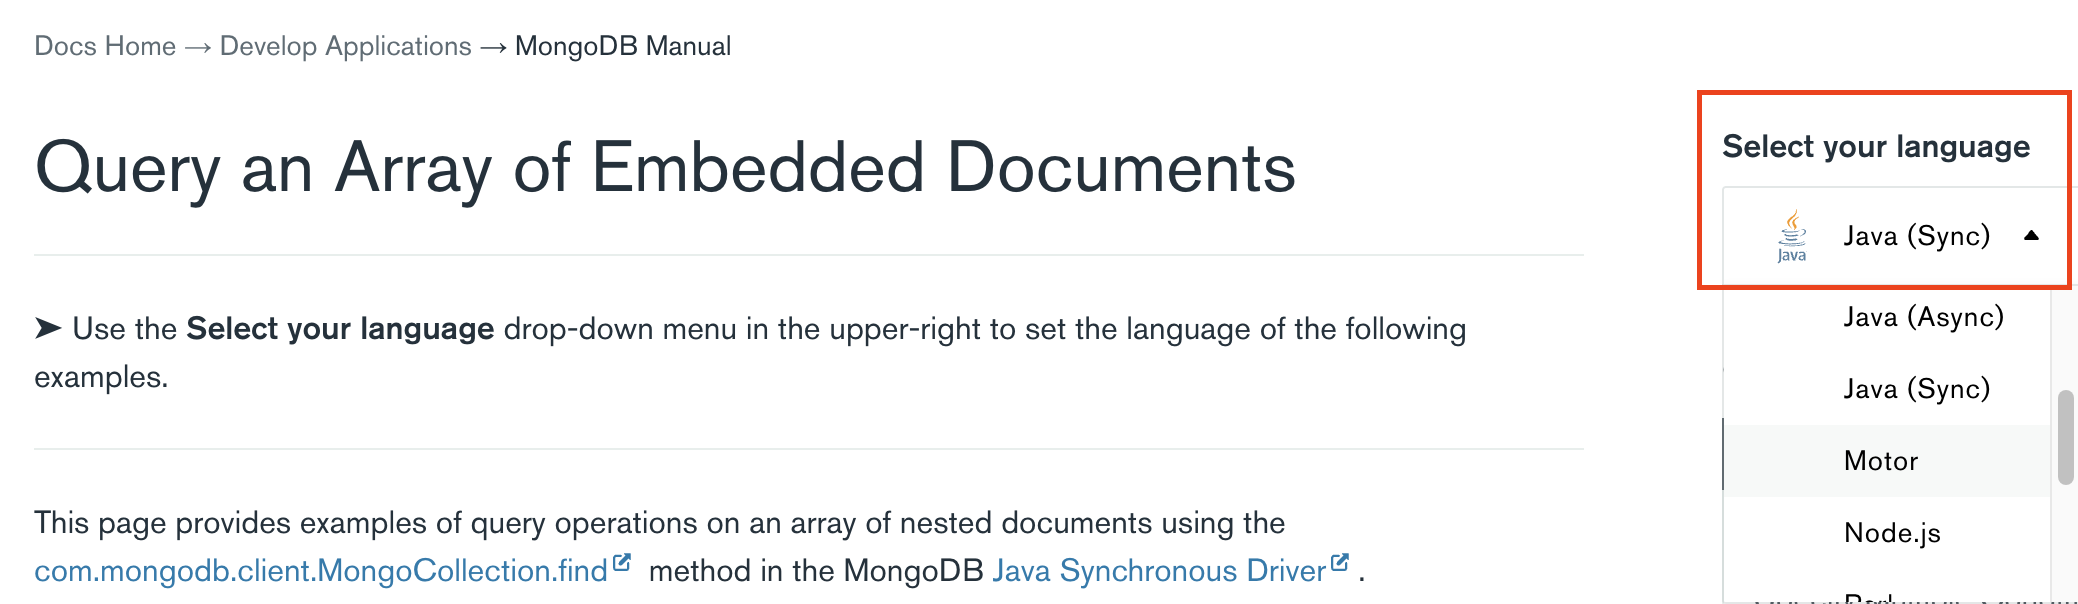Click the "Query an Array of Embedded Documents" heading
Screen dimensions: 2078x604
point(665,168)
